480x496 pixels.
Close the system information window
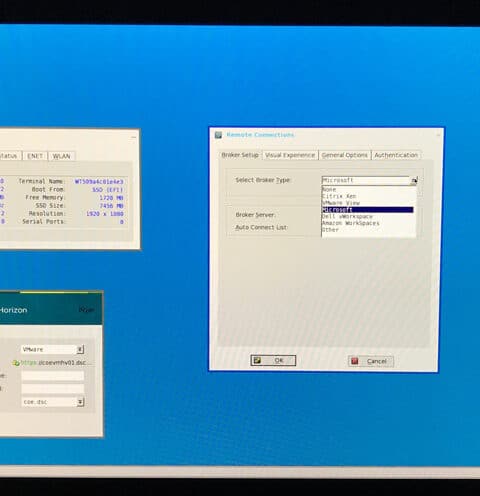(x=134, y=137)
